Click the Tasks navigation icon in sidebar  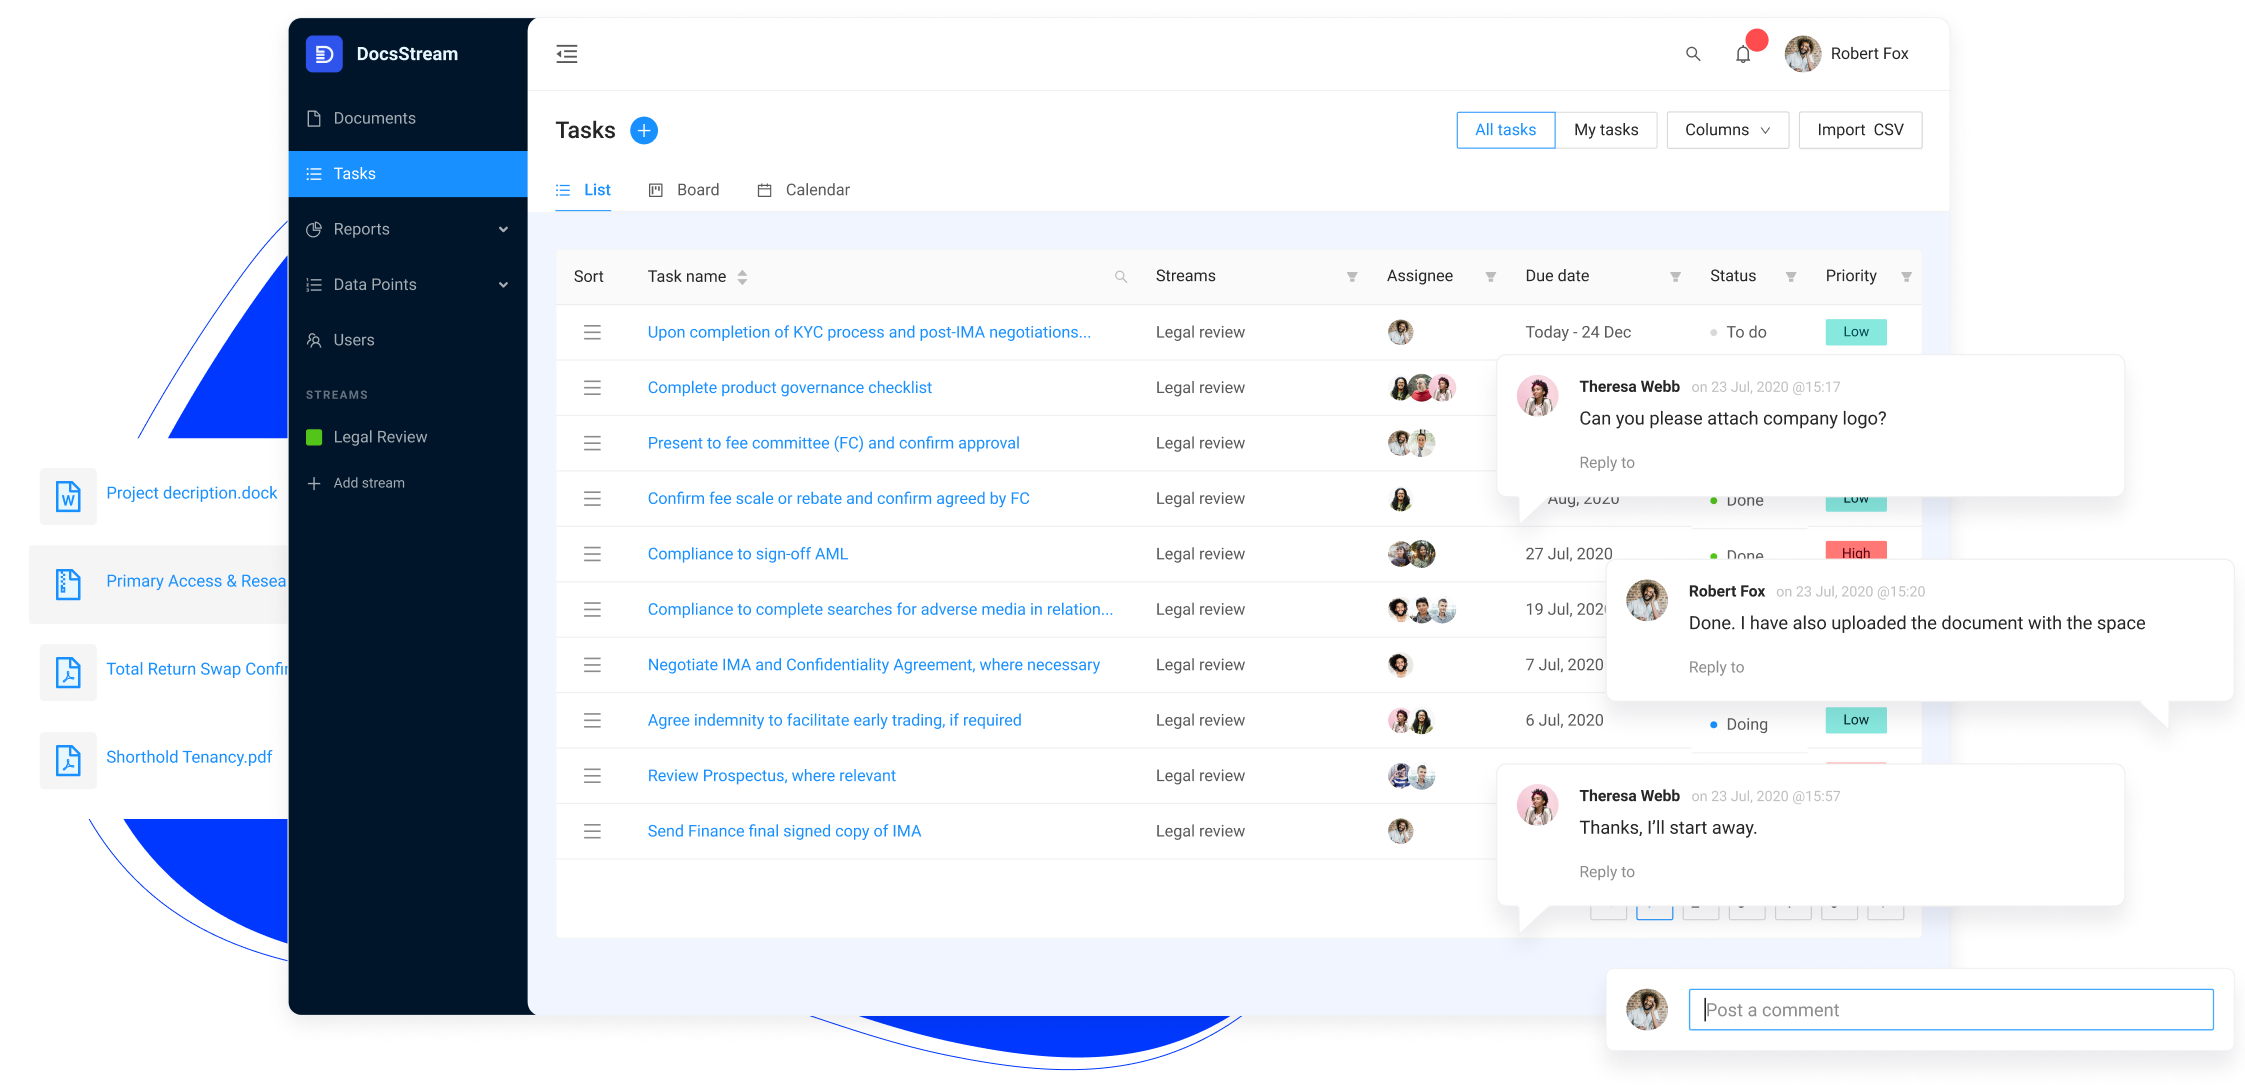coord(314,173)
